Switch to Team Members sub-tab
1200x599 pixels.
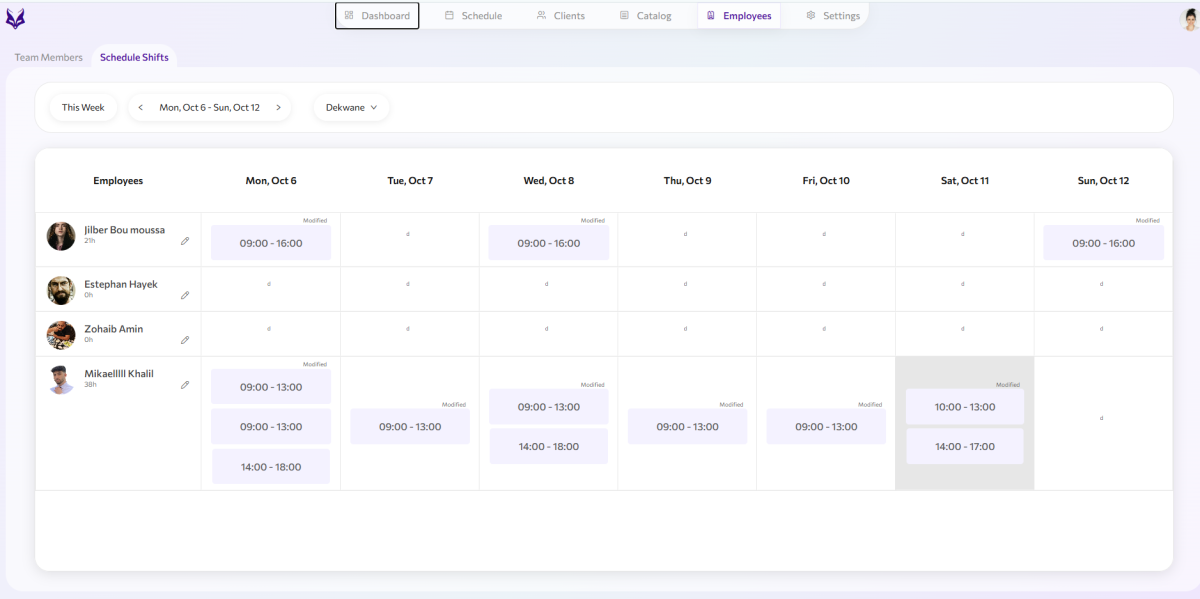tap(48, 58)
